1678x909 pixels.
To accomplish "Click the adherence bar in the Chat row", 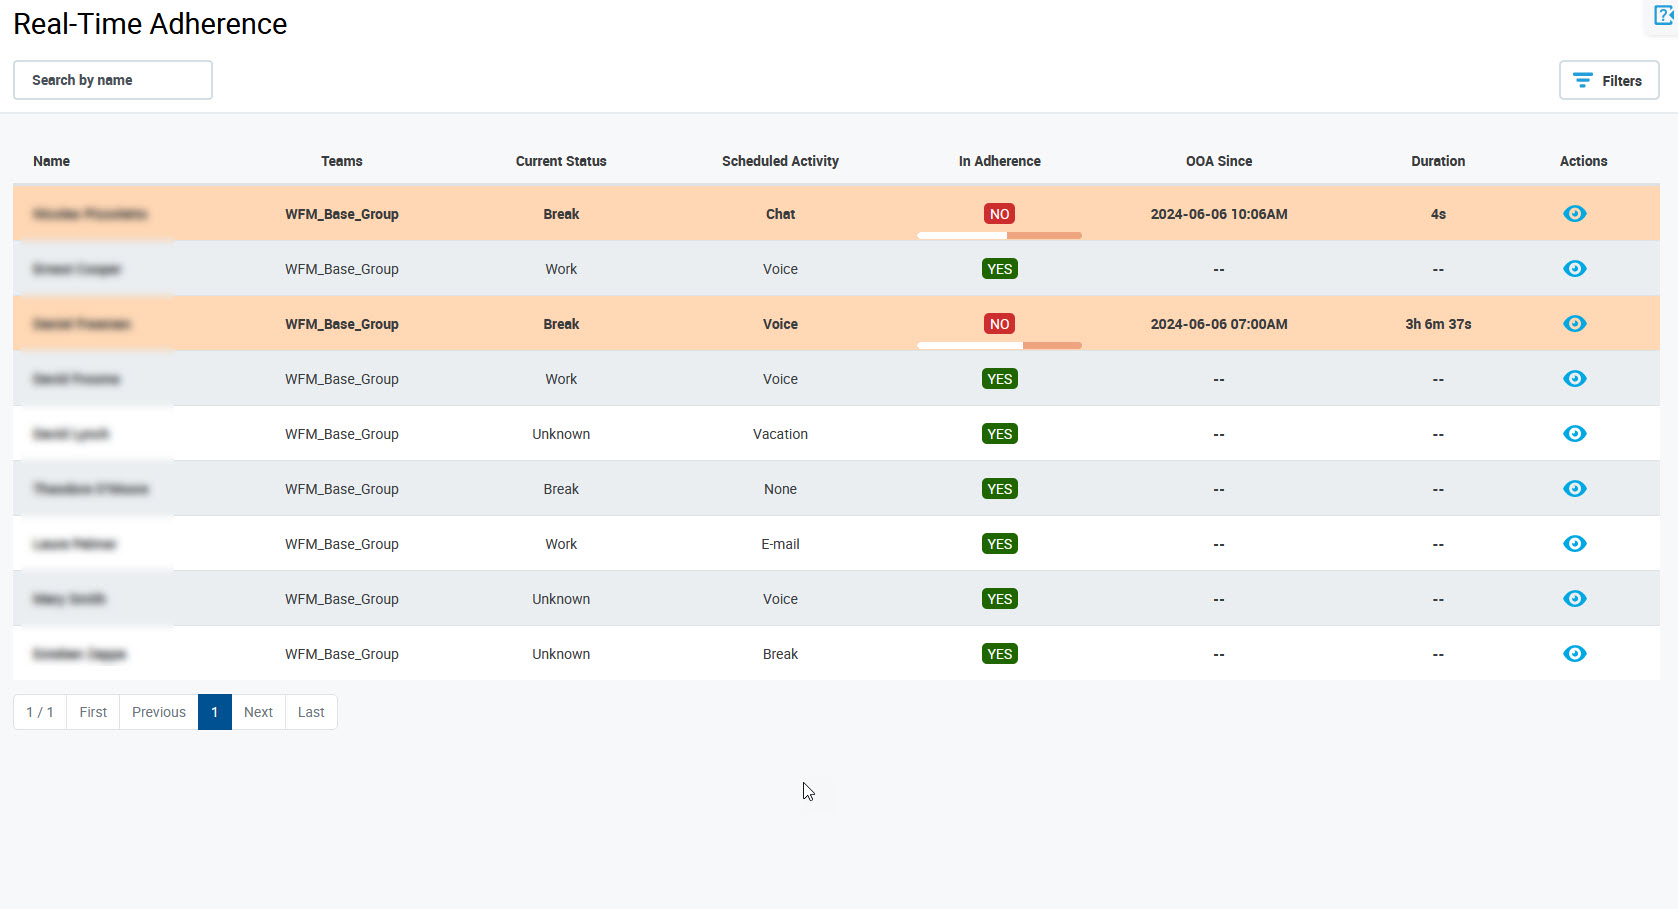I will 999,236.
